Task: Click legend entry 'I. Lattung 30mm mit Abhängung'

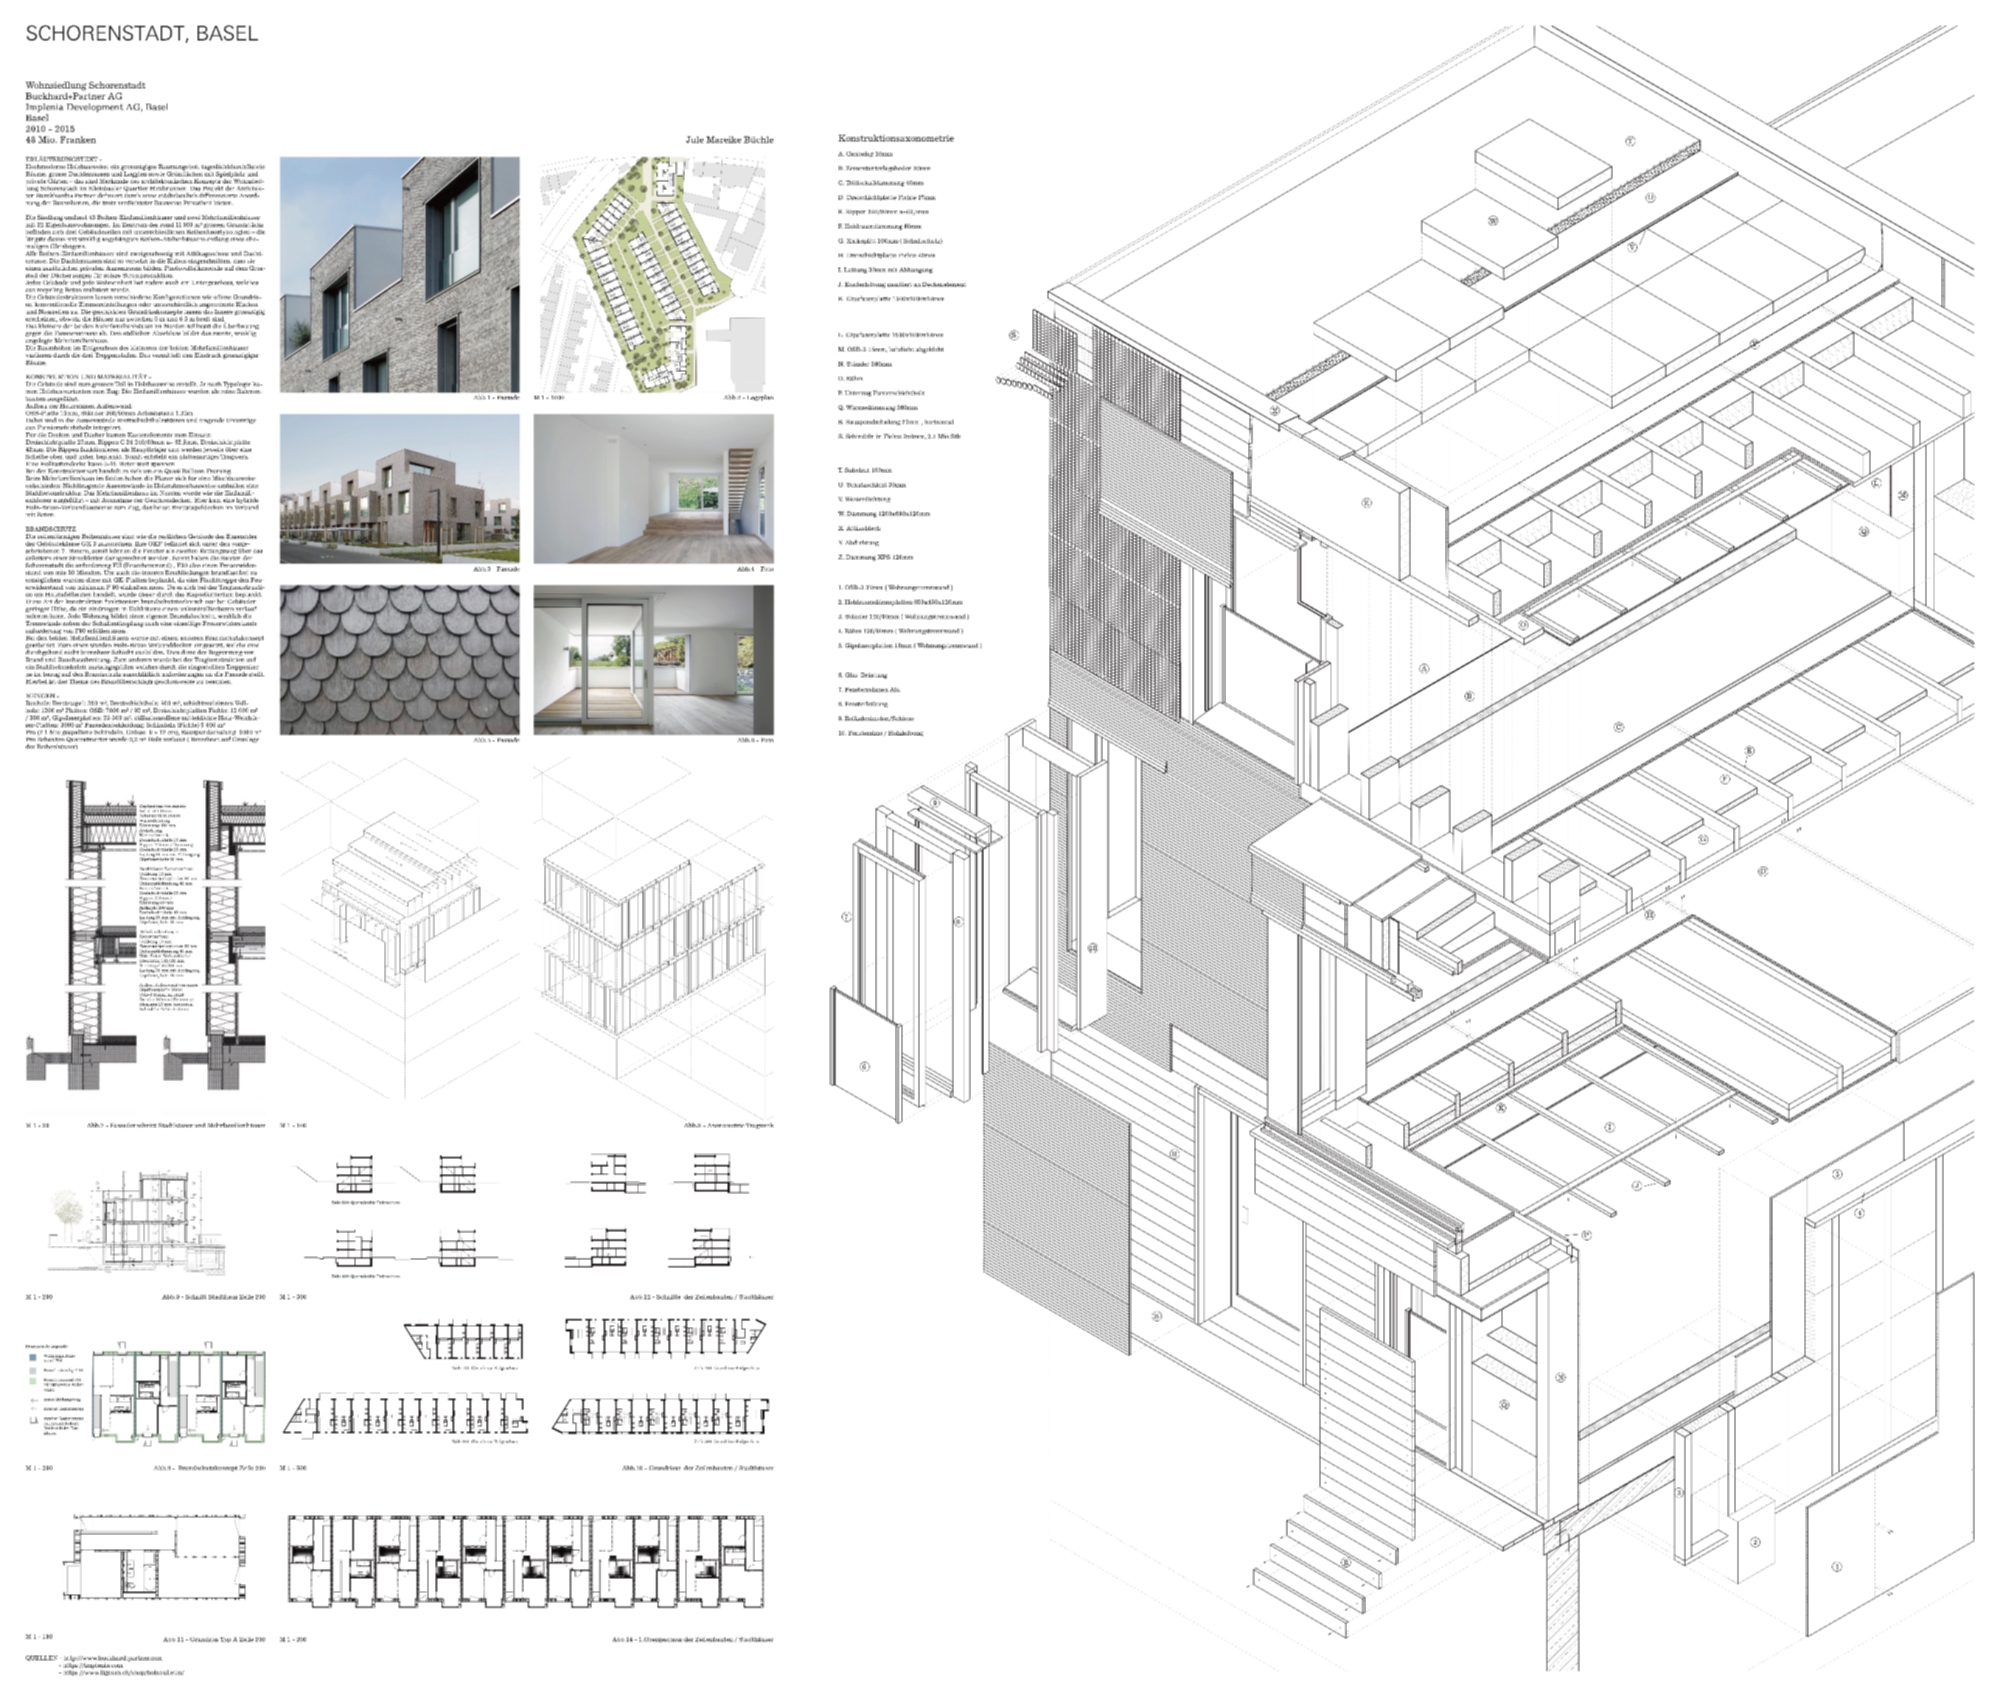Action: (x=885, y=270)
